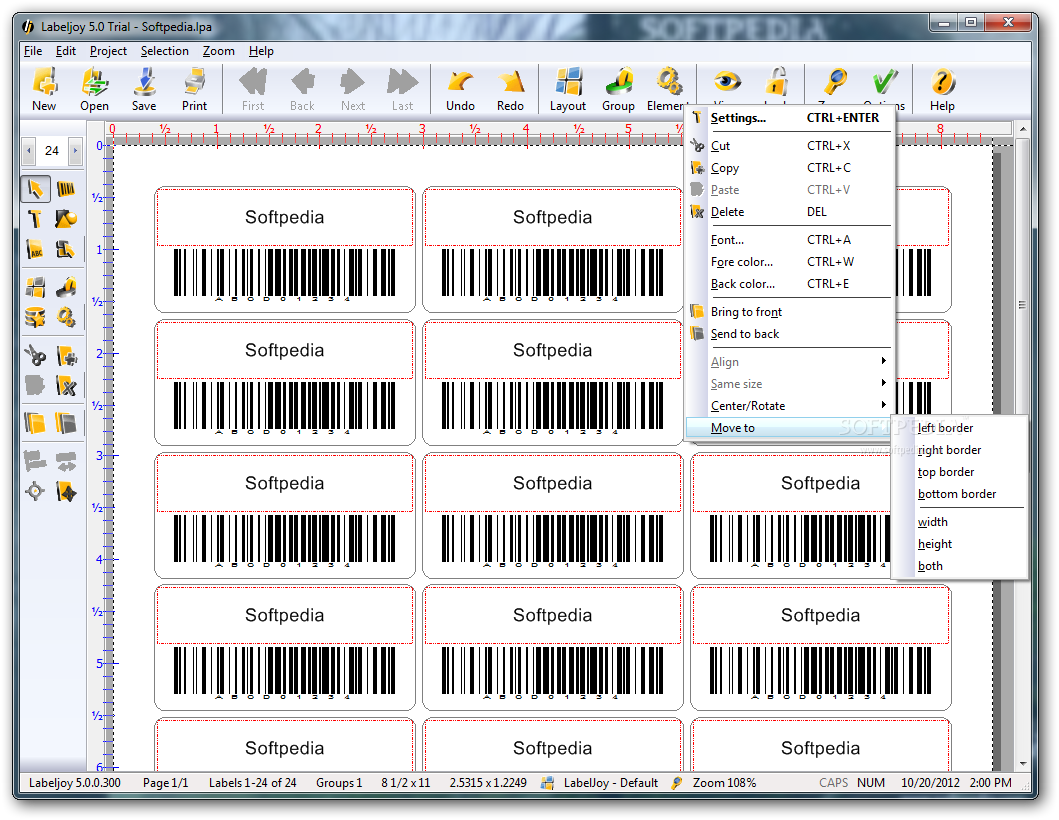The height and width of the screenshot is (820, 1059).
Task: Expand the Same size submenu
Action: pyautogui.click(x=788, y=384)
